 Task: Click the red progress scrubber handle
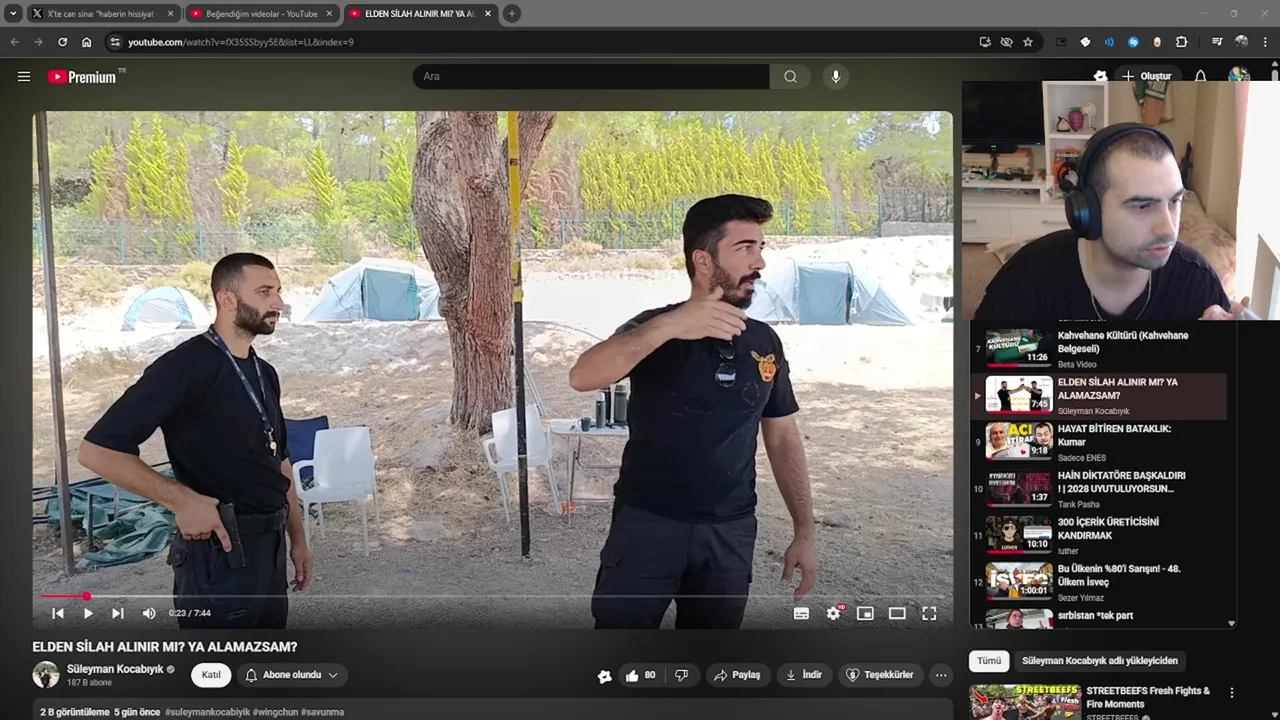(86, 597)
